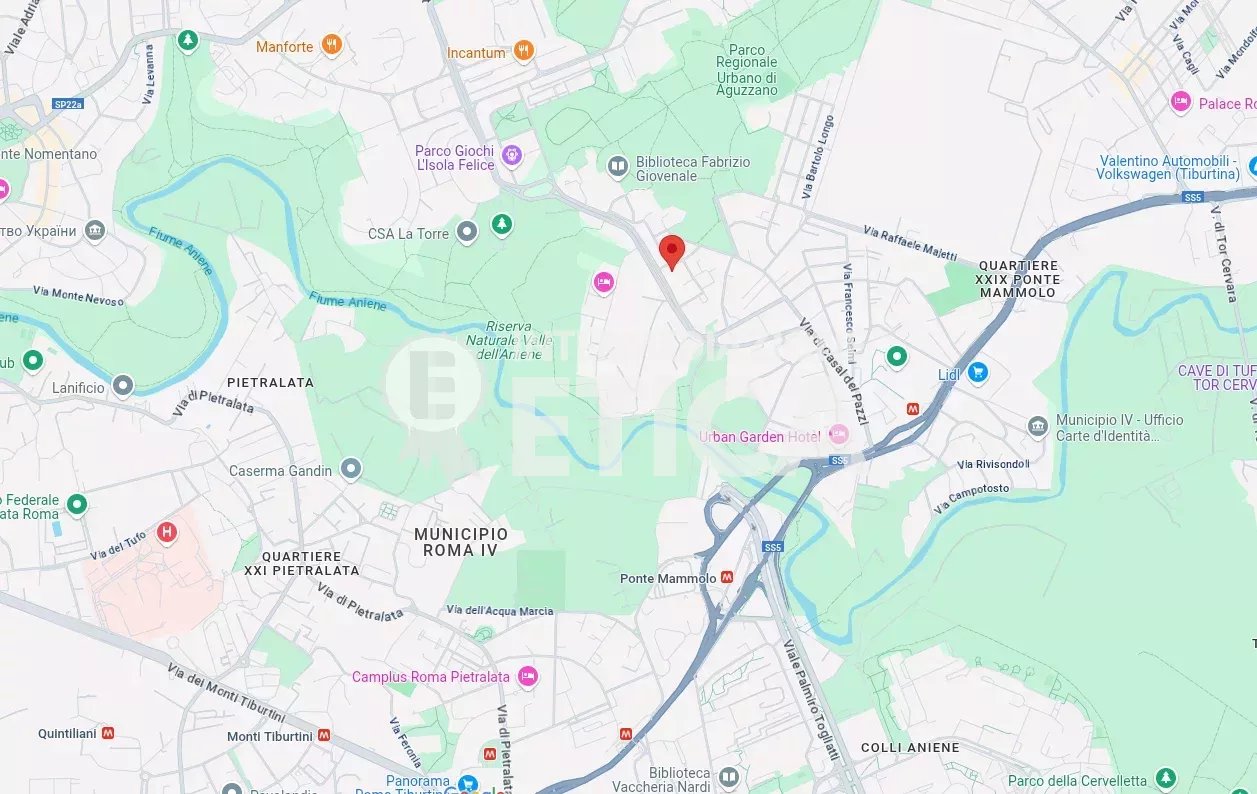This screenshot has height=794, width=1257.
Task: Click the Lidl shopping cart icon
Action: (x=977, y=372)
